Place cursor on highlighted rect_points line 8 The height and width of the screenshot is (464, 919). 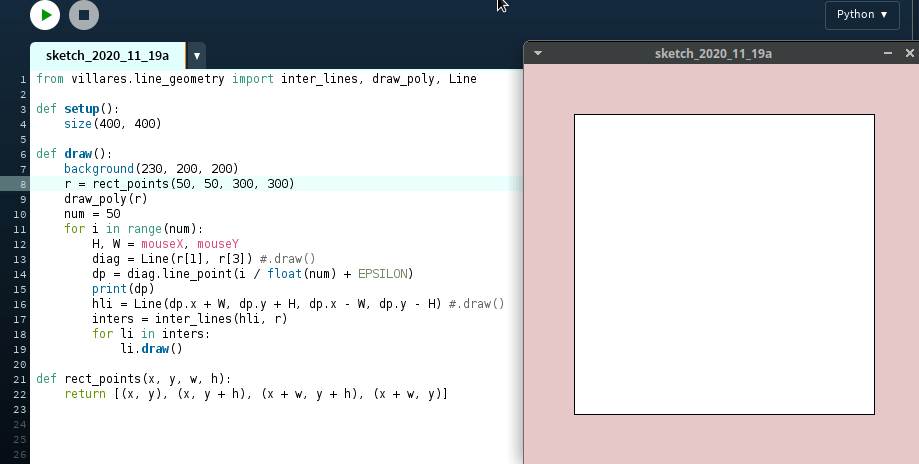pyautogui.click(x=179, y=184)
